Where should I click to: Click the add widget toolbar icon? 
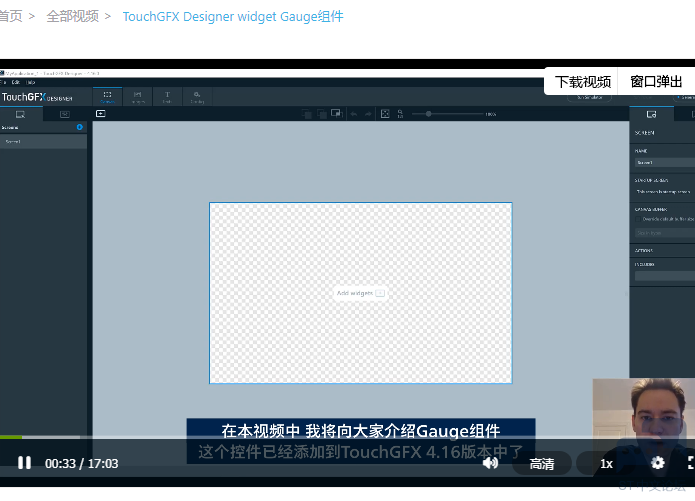(x=101, y=114)
